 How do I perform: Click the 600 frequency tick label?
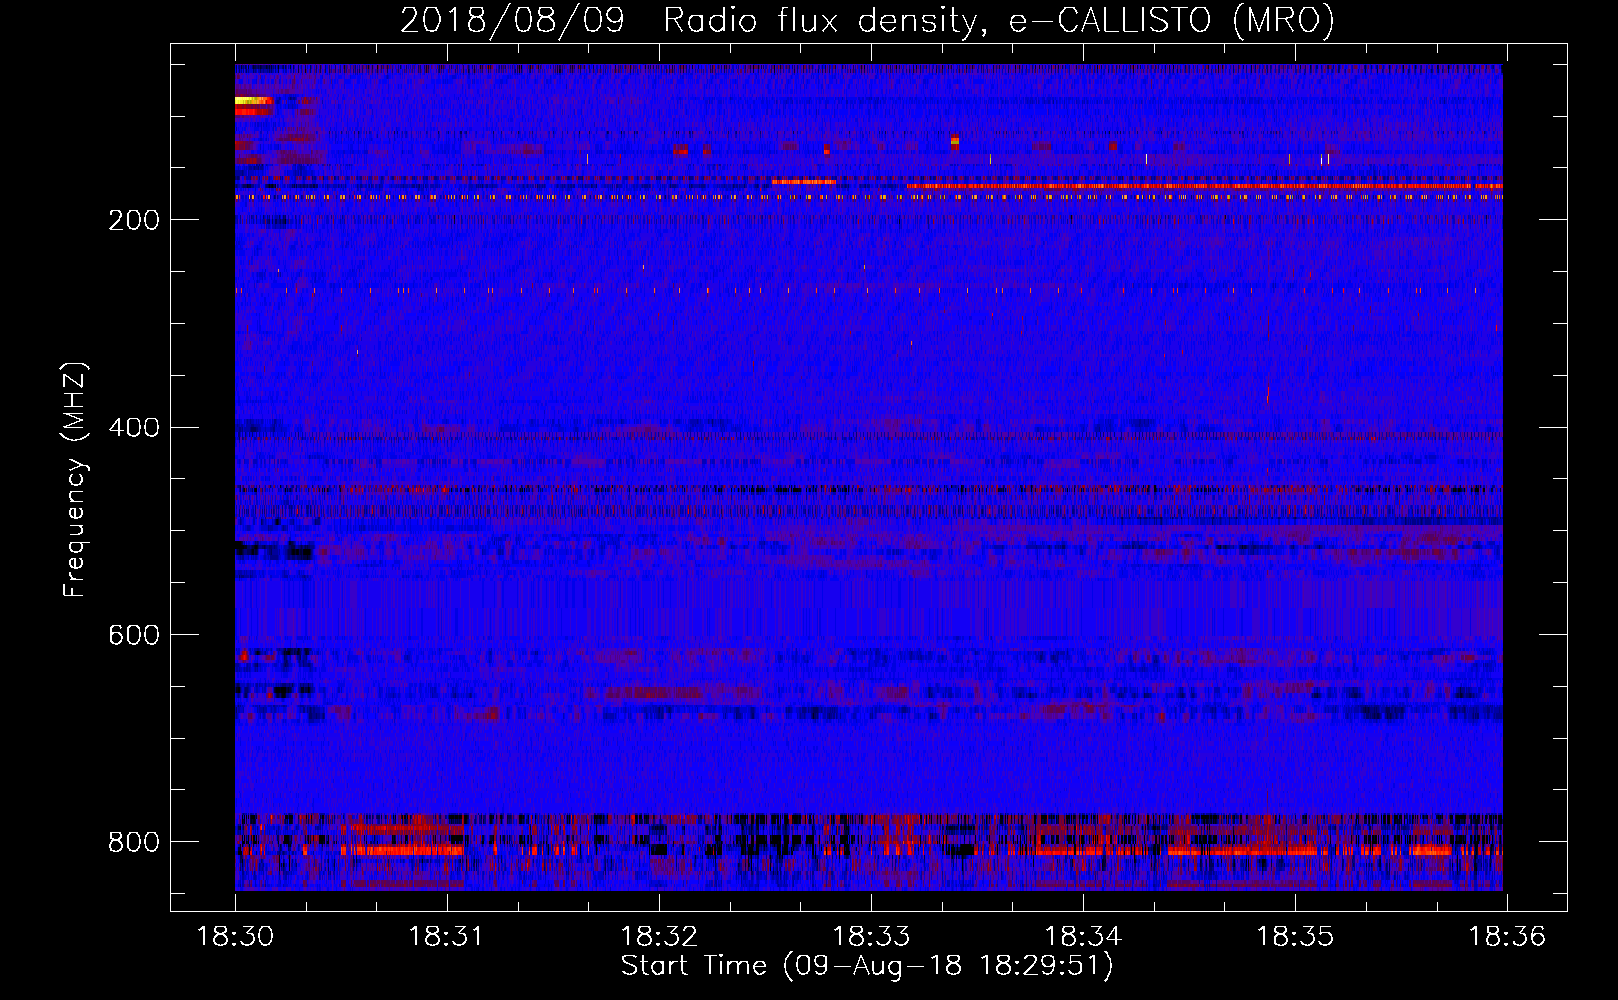click(134, 636)
